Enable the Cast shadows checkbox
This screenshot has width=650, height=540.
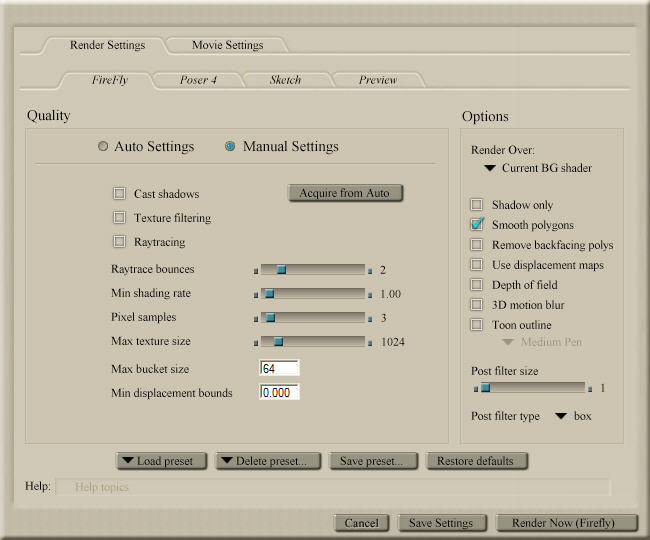pyautogui.click(x=120, y=194)
